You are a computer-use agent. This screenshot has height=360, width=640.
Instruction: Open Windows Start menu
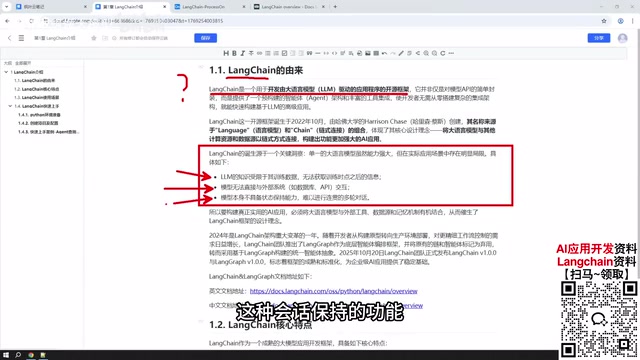[6, 355]
